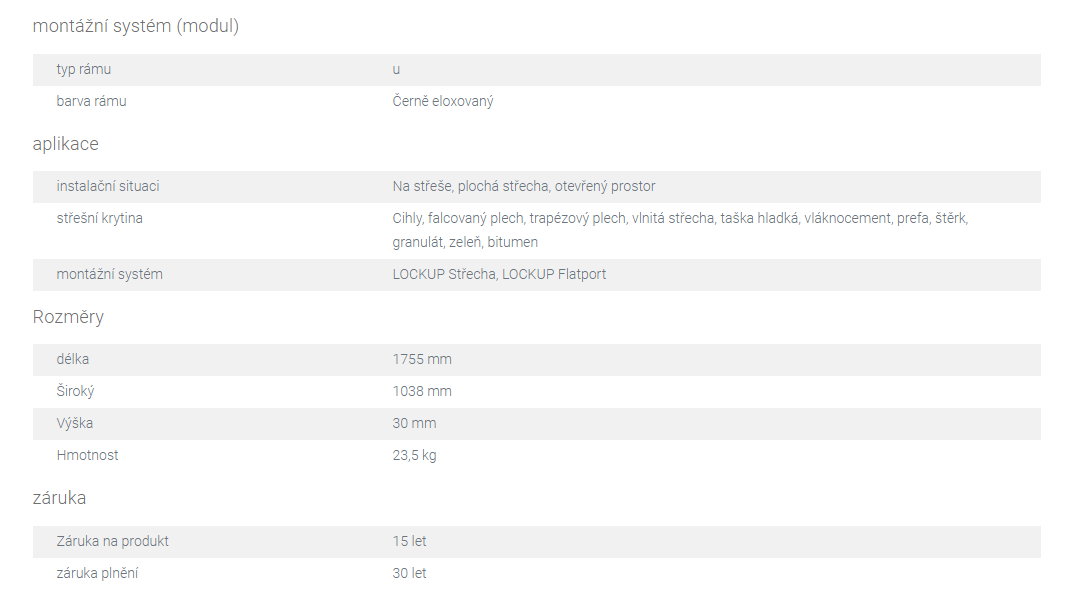
Task: Click the 'Rozměry' section heading
Action: tap(68, 317)
